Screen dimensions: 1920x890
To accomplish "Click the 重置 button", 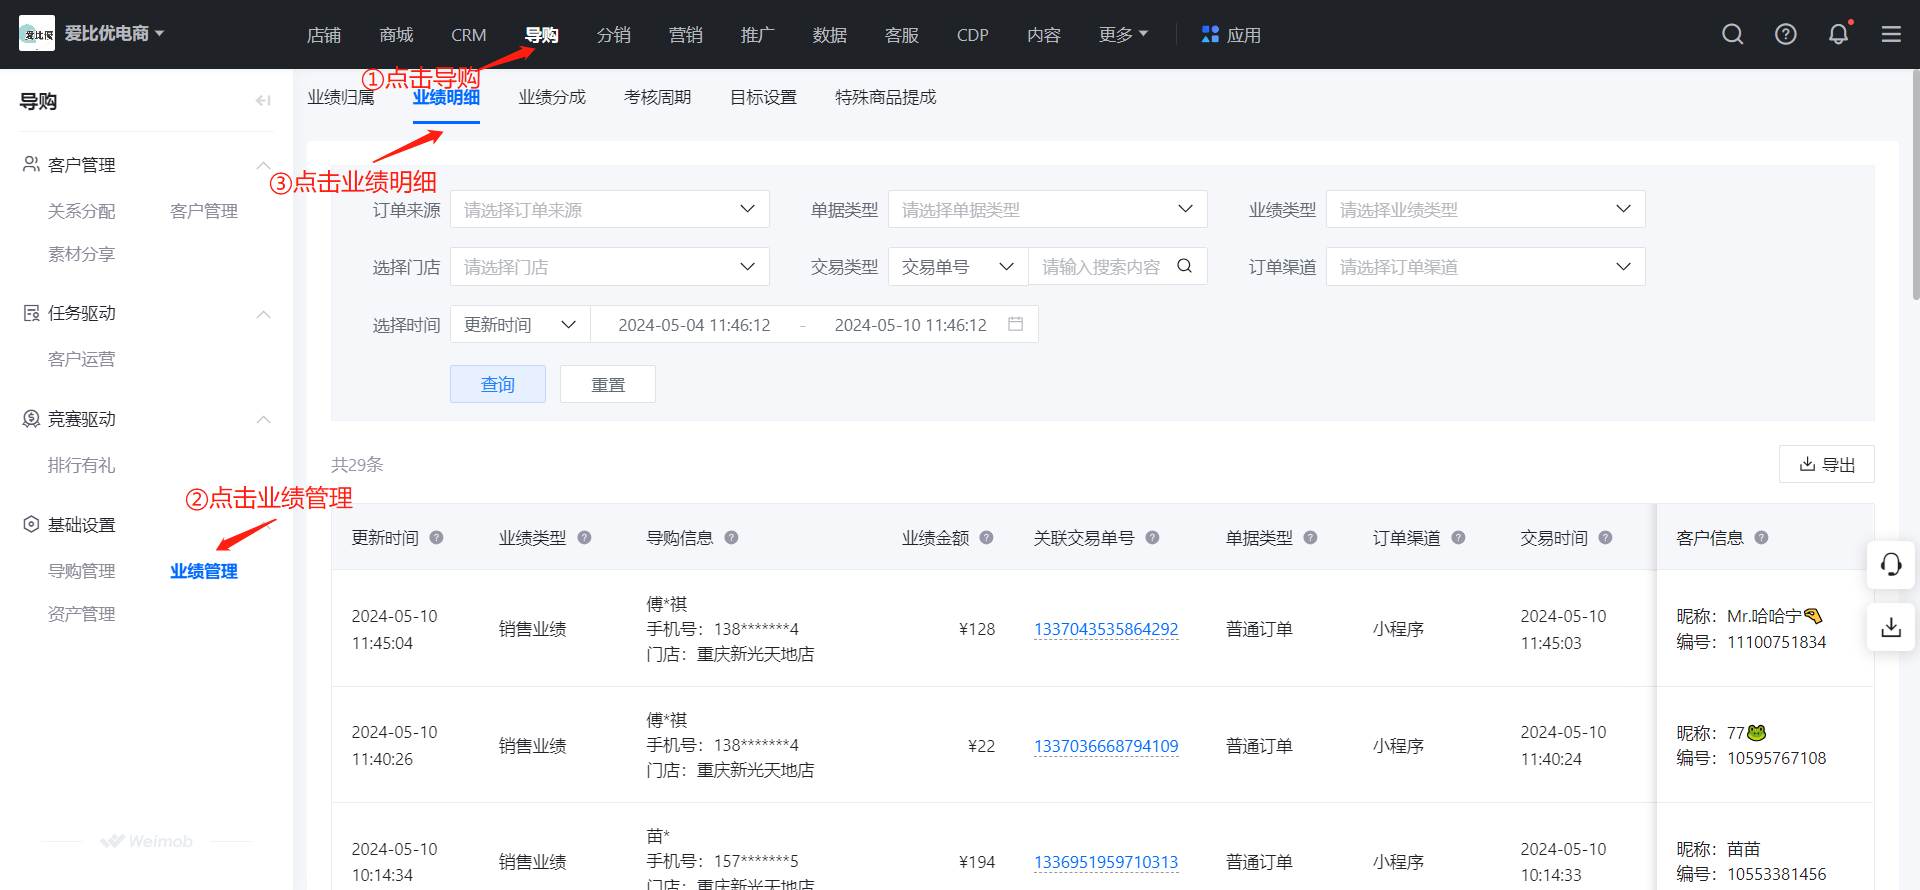I will 608,384.
